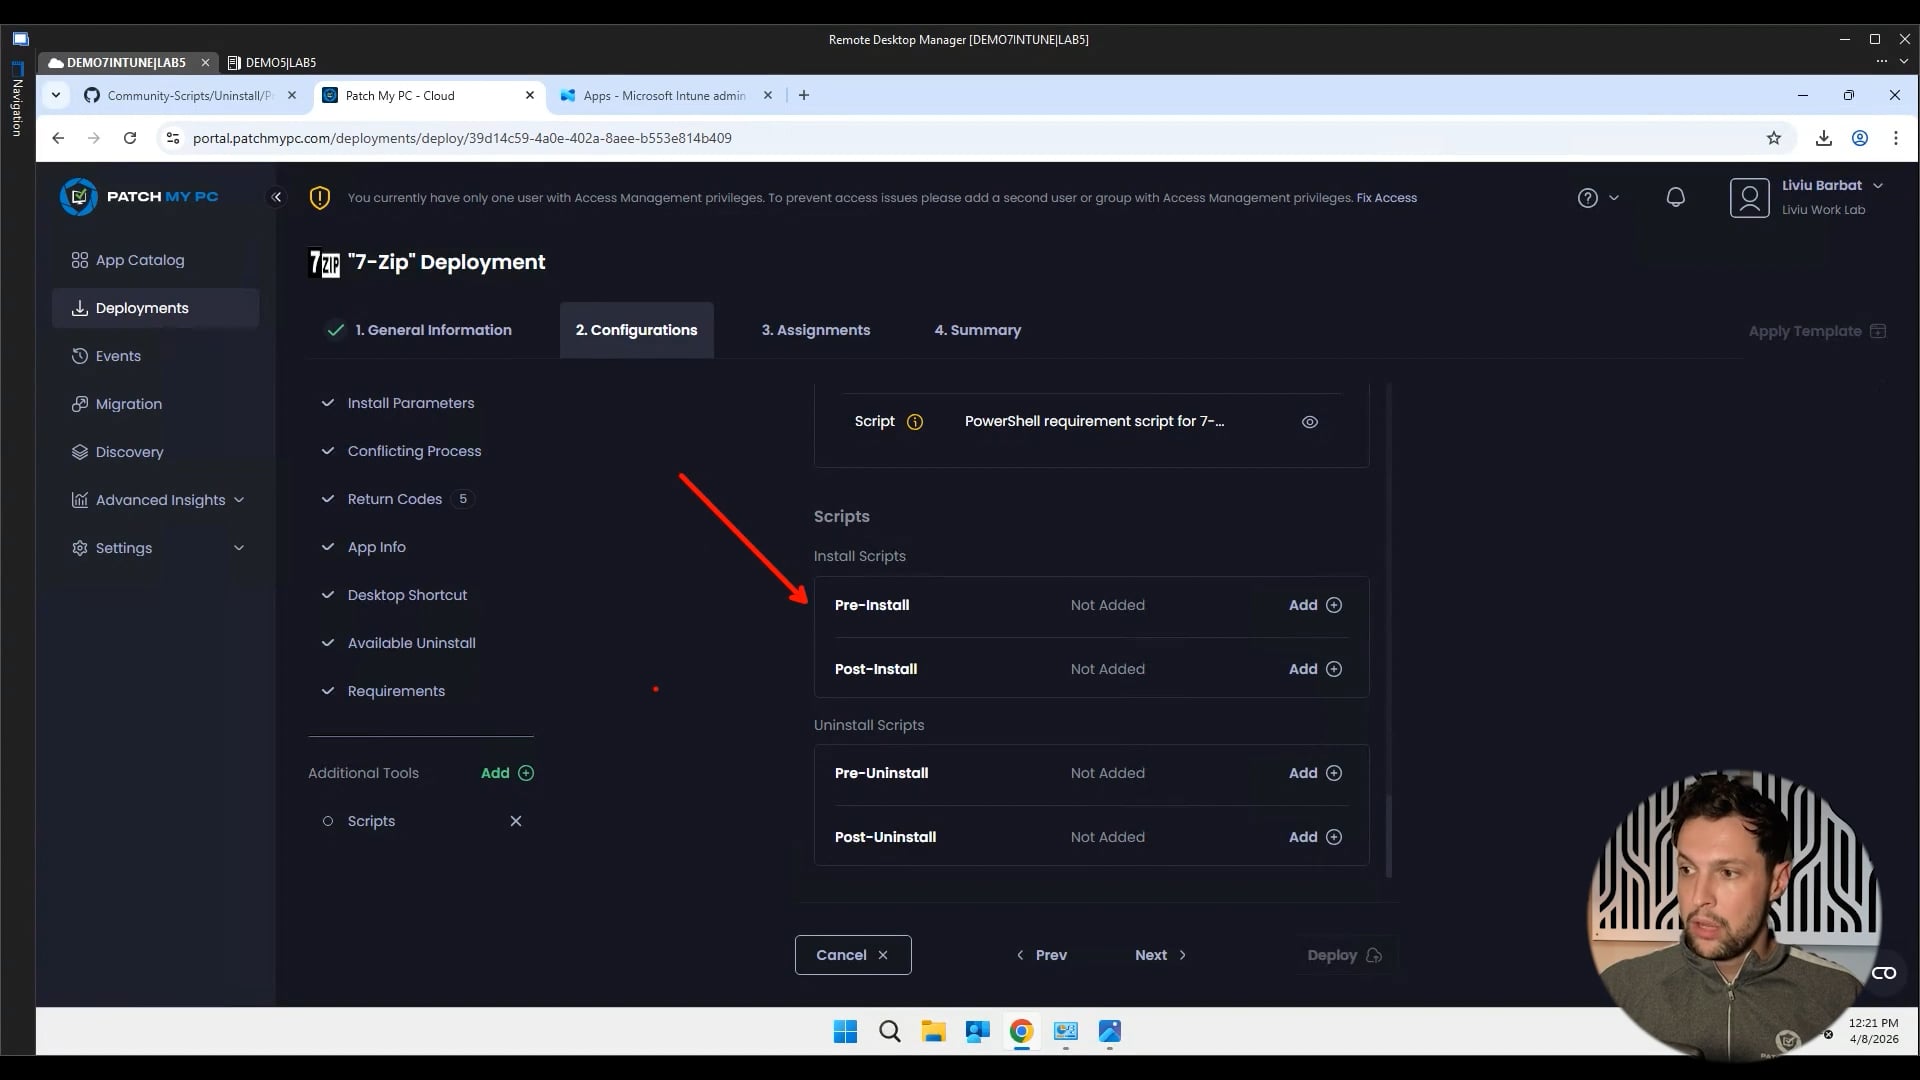The height and width of the screenshot is (1080, 1920).
Task: Collapse sidebar with double chevron icon
Action: click(x=277, y=197)
